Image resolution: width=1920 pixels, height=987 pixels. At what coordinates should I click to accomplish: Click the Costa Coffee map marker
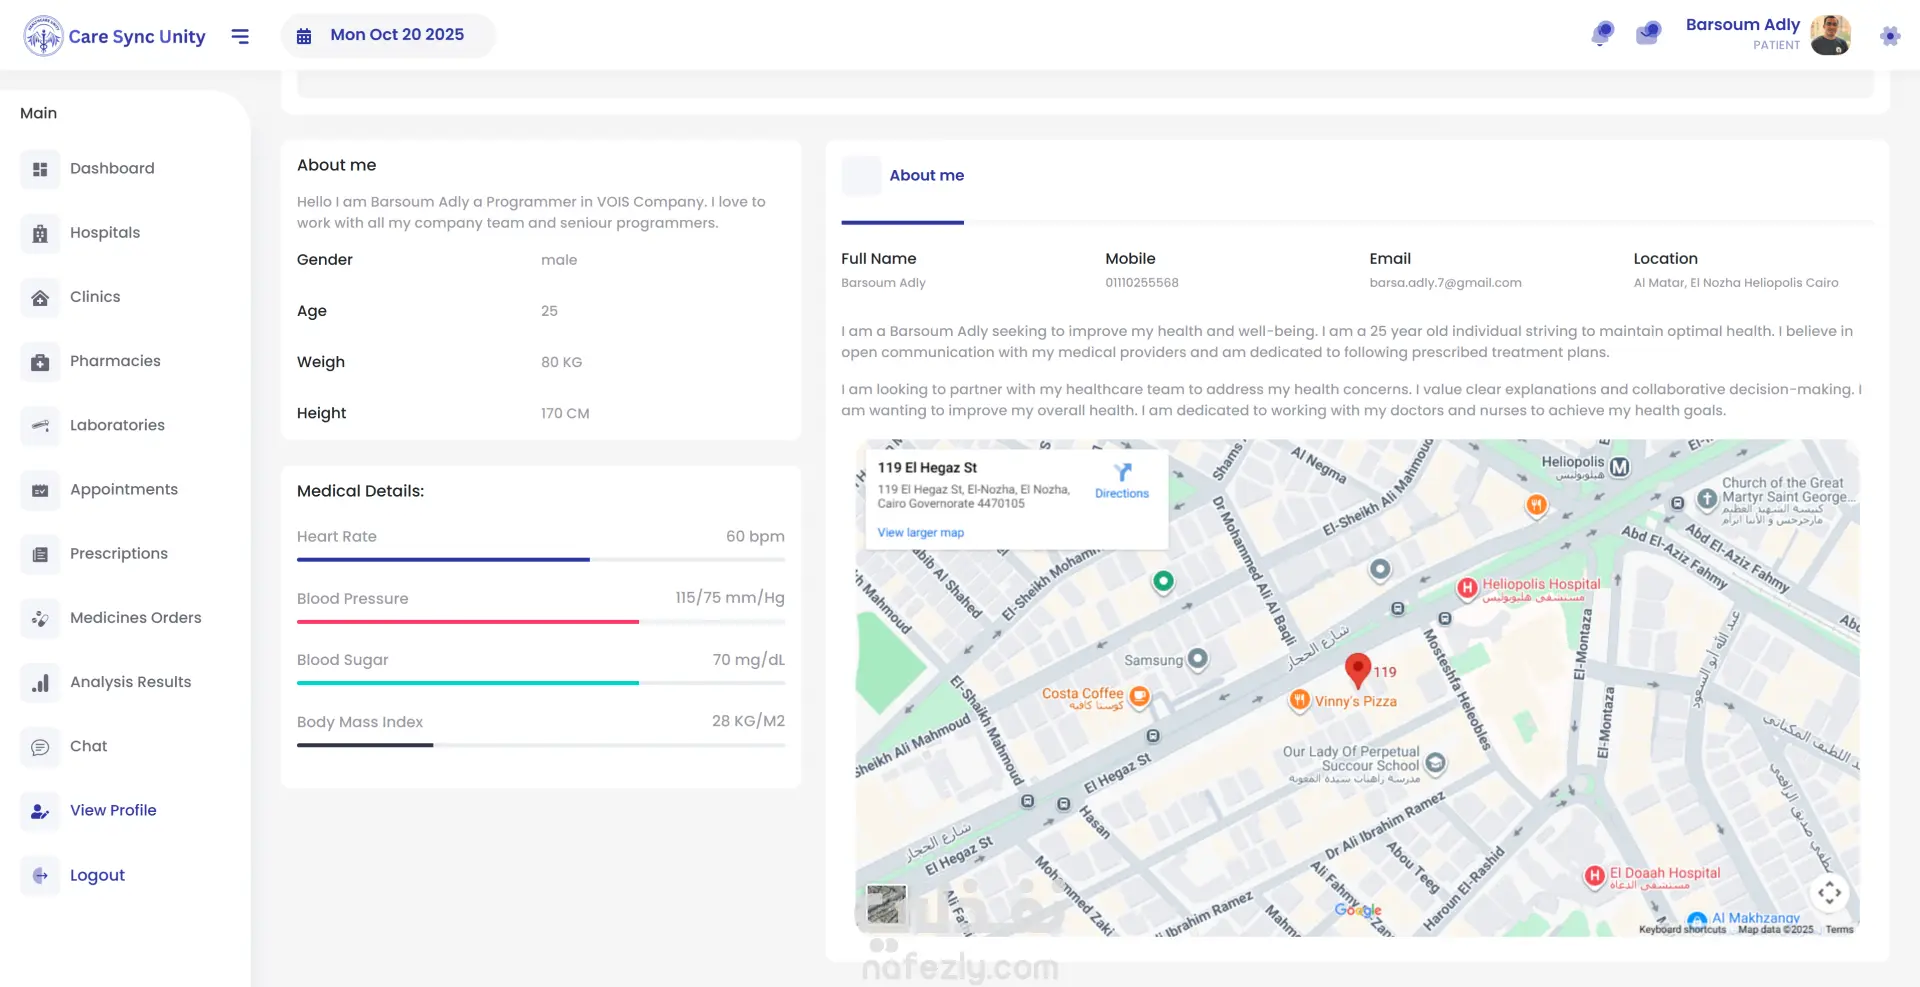click(1139, 696)
